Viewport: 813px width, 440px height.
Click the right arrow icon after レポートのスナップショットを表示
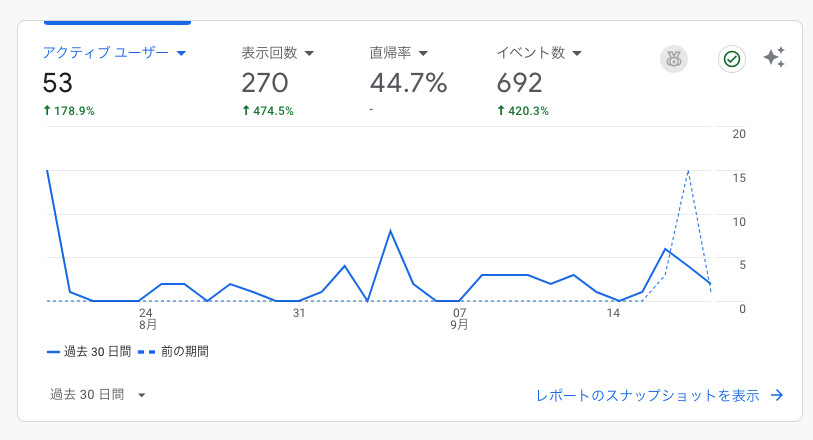coord(777,395)
